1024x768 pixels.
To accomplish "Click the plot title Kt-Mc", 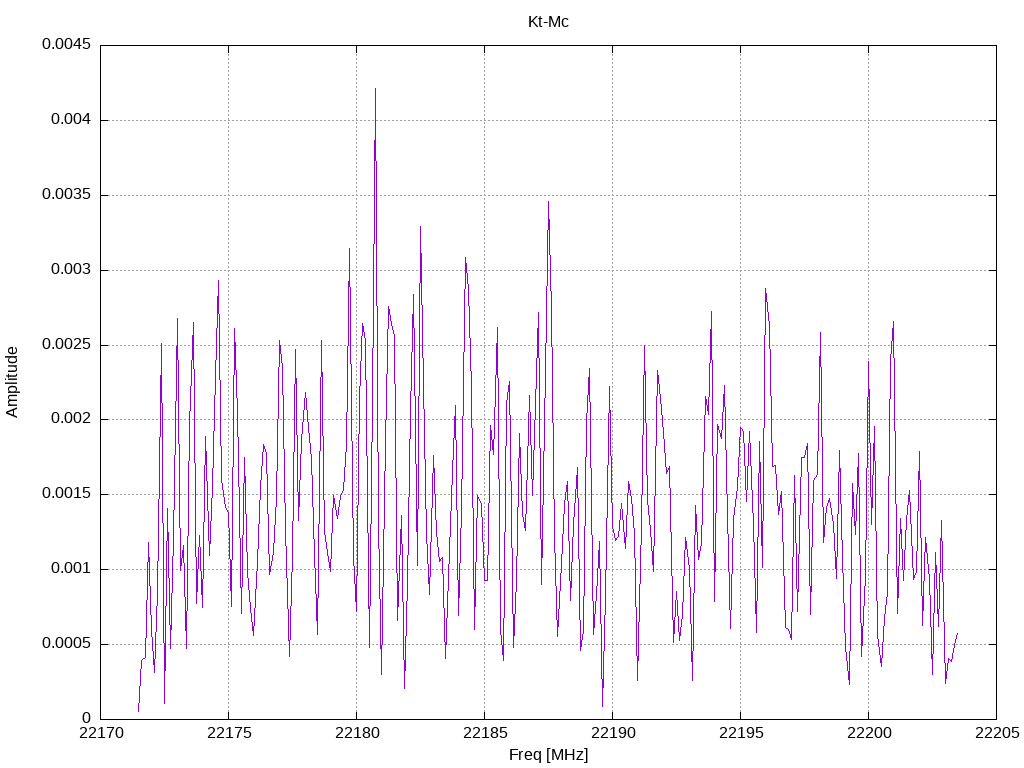I will click(548, 22).
